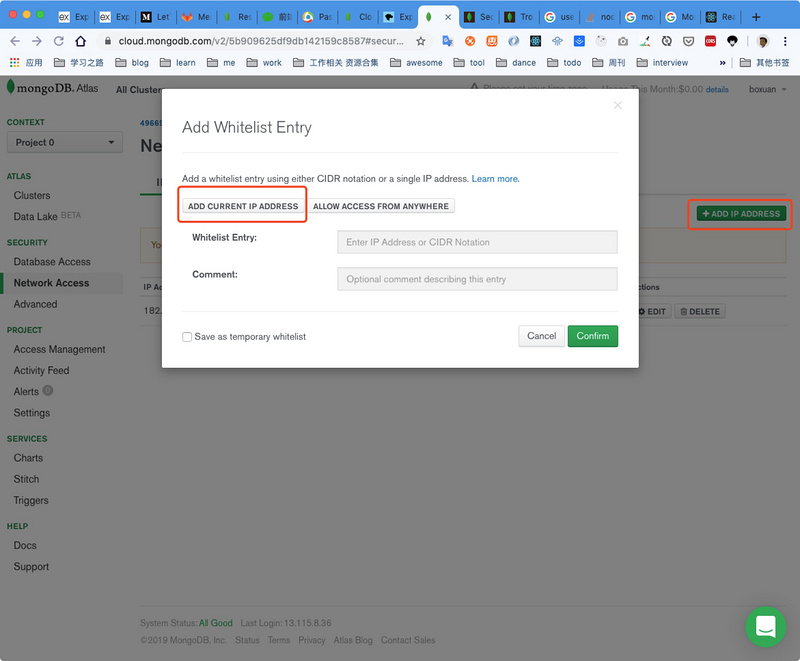Select Network Access in the sidebar

(x=51, y=283)
